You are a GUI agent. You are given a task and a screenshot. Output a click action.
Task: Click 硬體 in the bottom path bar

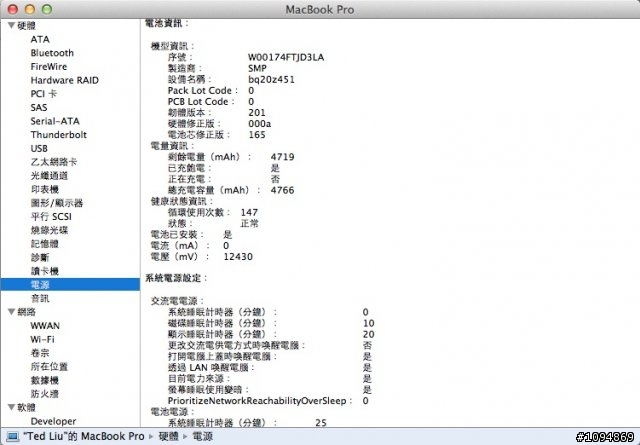[x=169, y=436]
